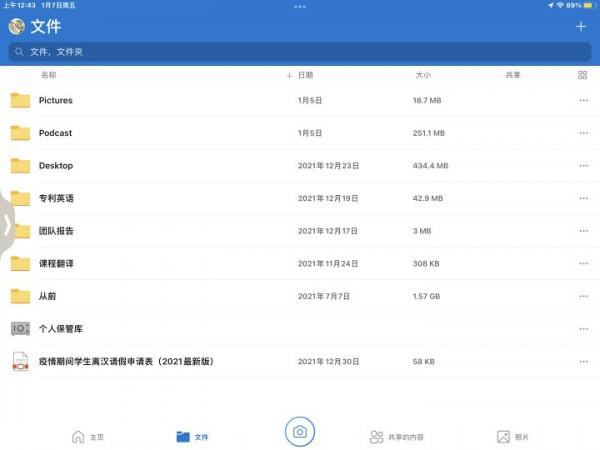
Task: Select 疫情期间学生离汉请假申请表 file name
Action: tap(126, 362)
